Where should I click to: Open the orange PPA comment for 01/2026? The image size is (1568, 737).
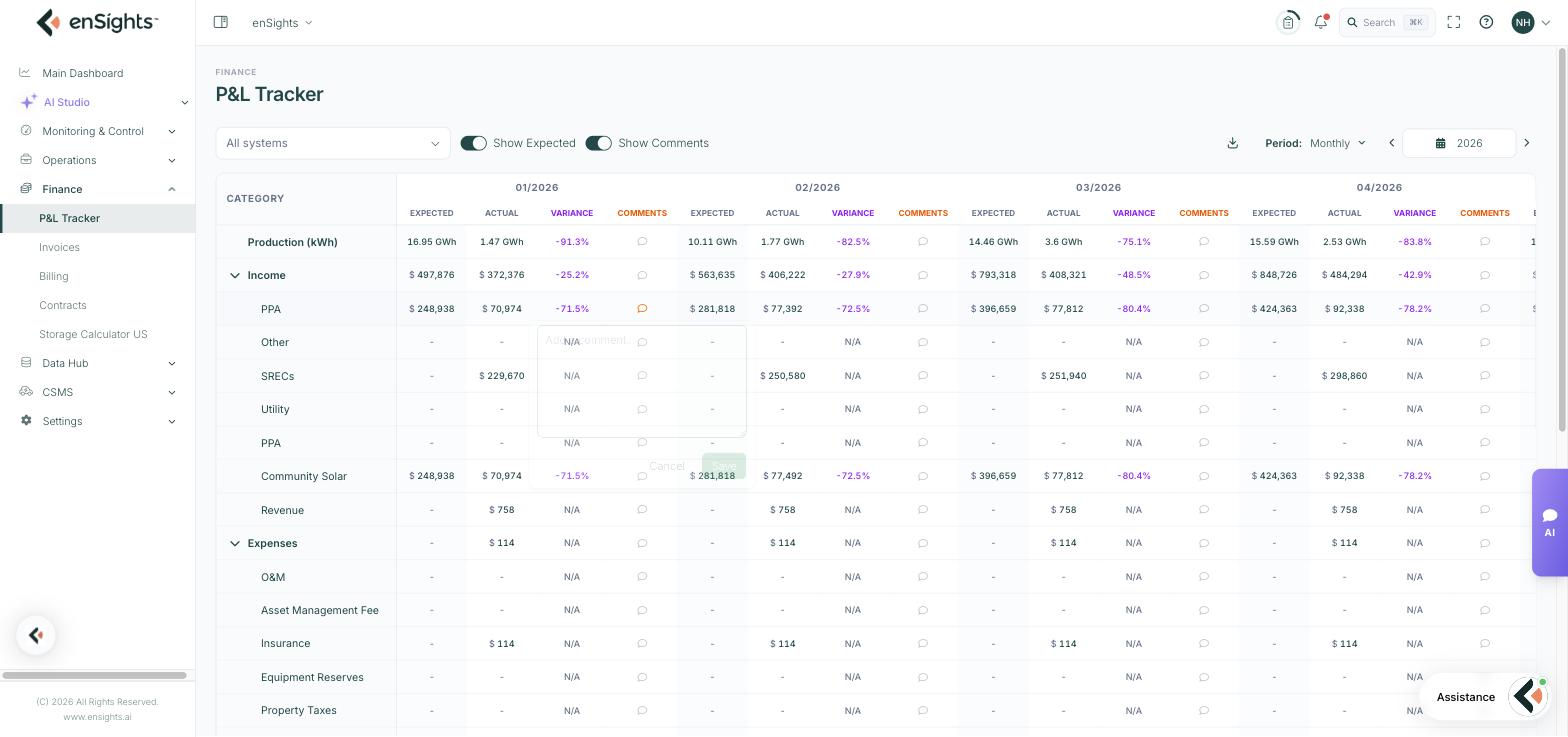[x=642, y=309]
